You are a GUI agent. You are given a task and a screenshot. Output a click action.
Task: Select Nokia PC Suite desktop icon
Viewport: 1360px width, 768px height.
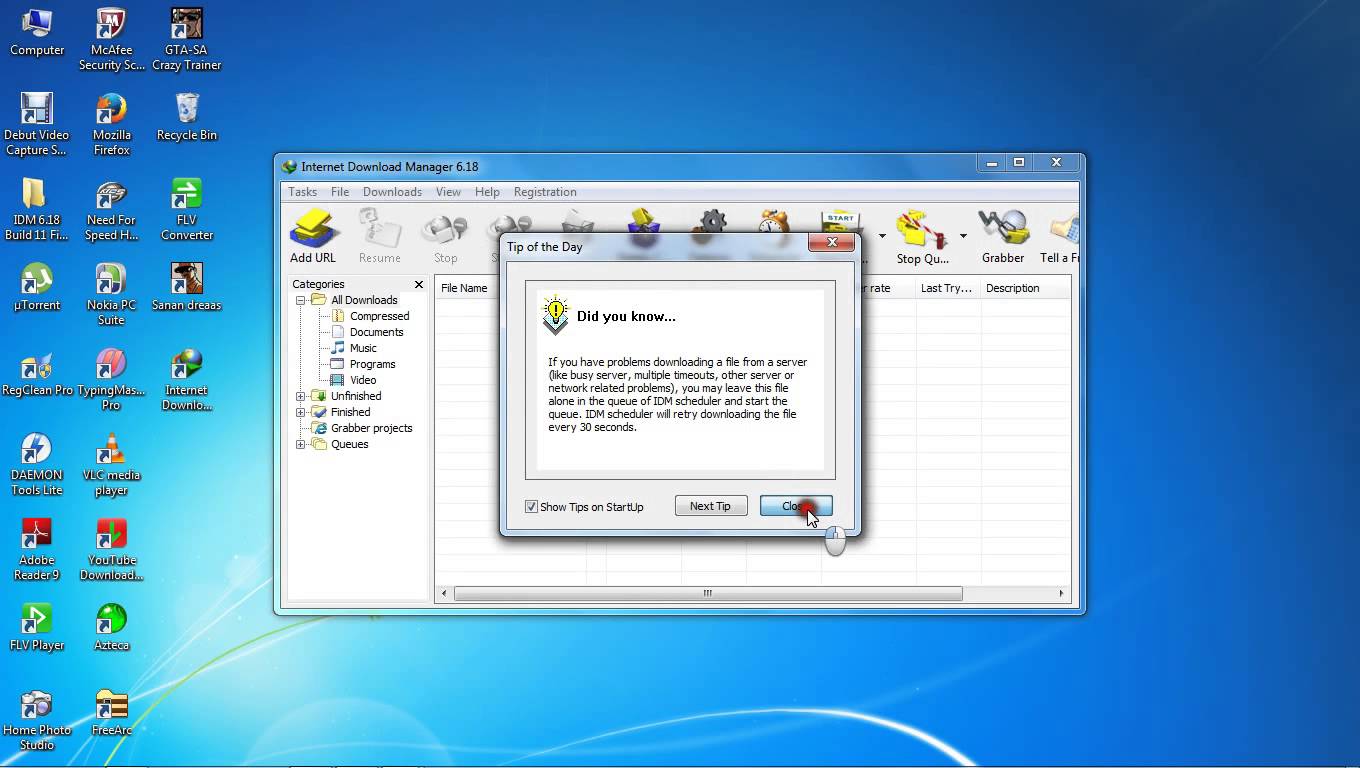click(112, 295)
